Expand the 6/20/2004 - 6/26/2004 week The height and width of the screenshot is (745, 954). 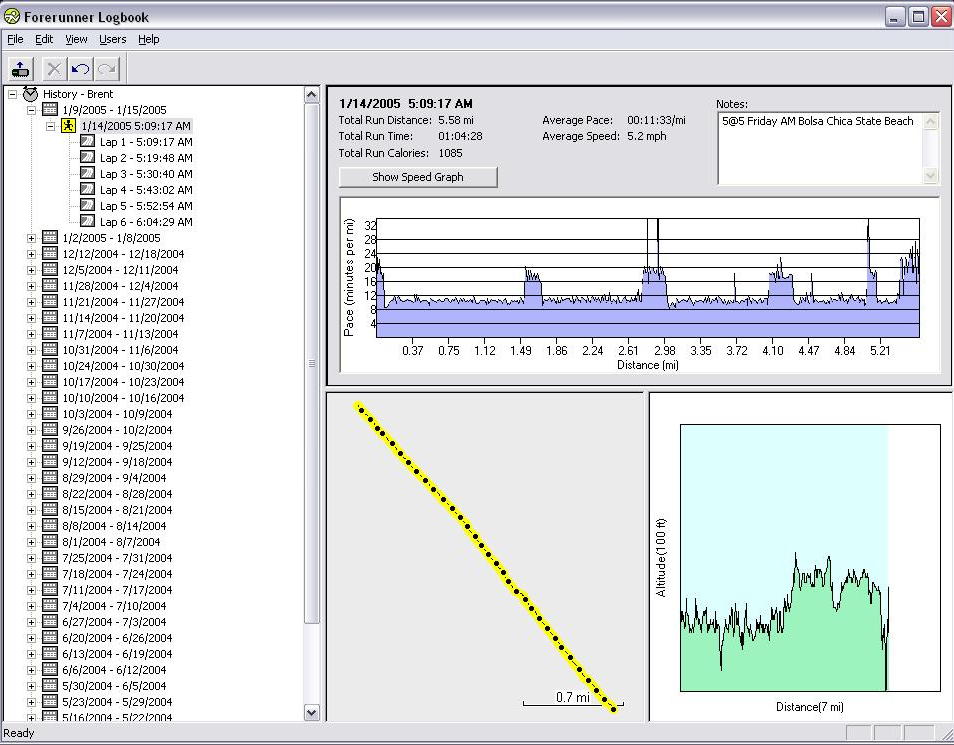coord(32,638)
